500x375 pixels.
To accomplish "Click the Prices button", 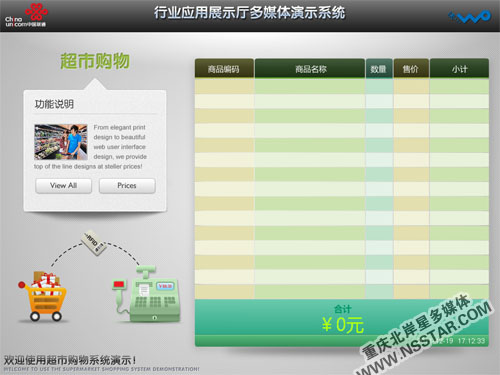I will pyautogui.click(x=127, y=186).
